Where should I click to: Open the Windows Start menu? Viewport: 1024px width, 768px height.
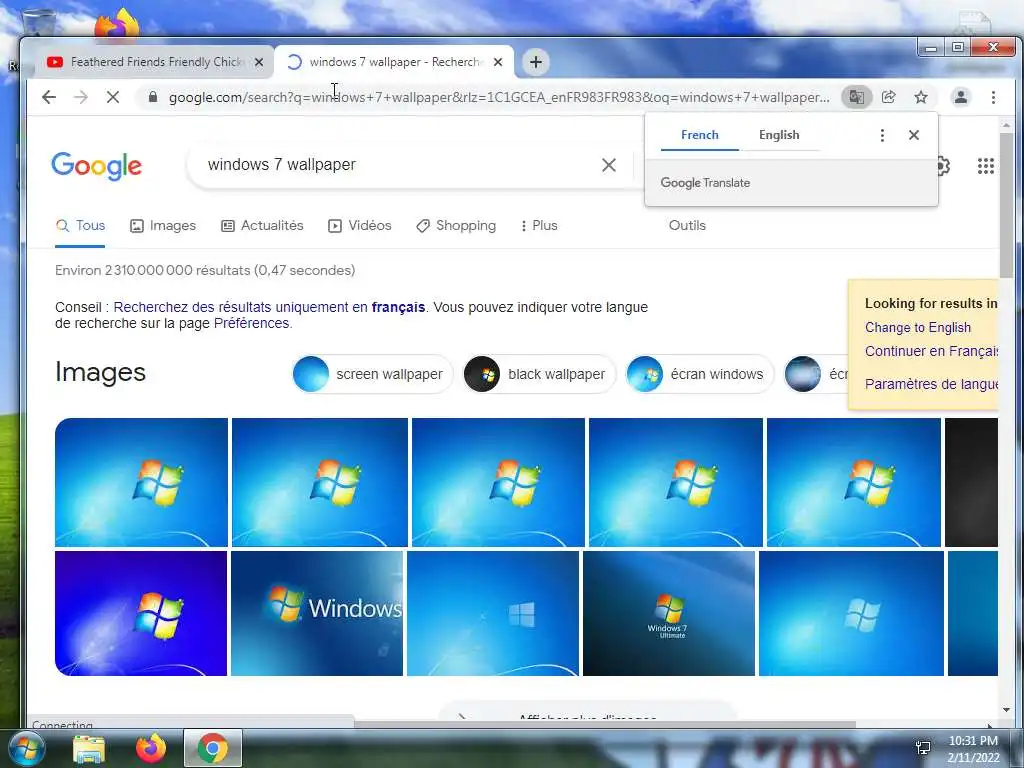[x=25, y=748]
